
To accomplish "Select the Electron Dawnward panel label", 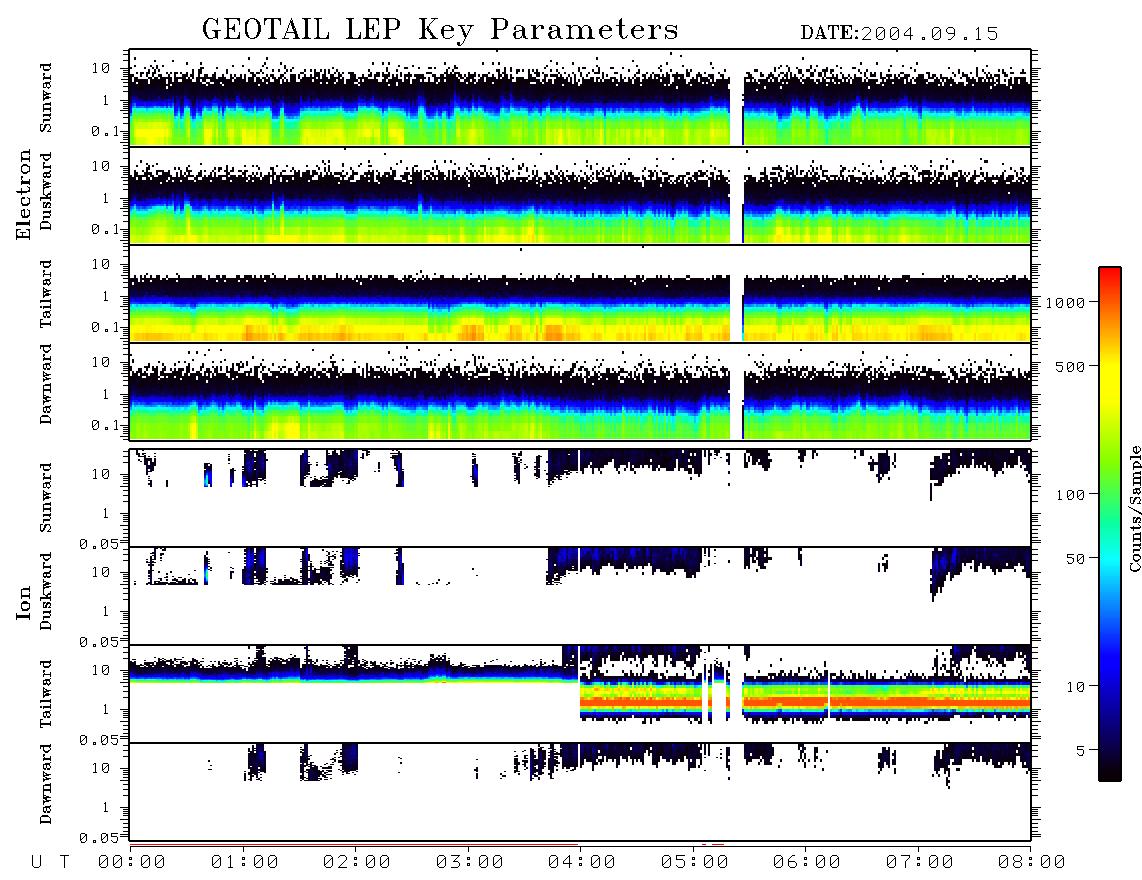I will coord(46,384).
